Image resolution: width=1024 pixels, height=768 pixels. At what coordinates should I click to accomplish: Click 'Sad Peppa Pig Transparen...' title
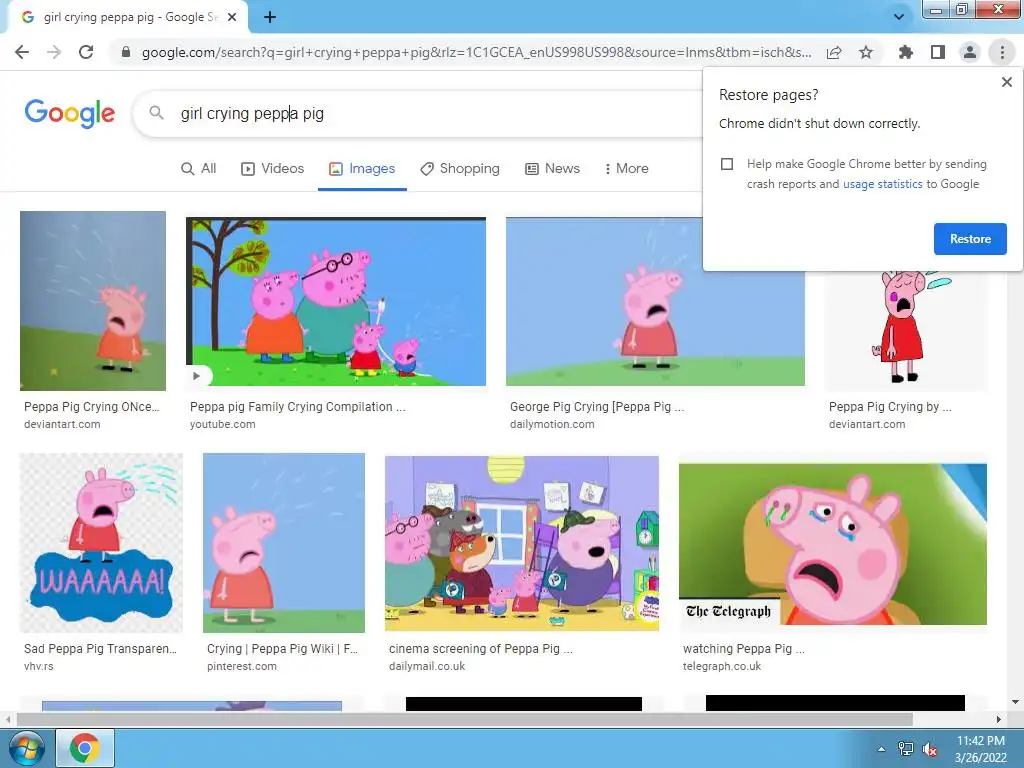click(x=101, y=649)
